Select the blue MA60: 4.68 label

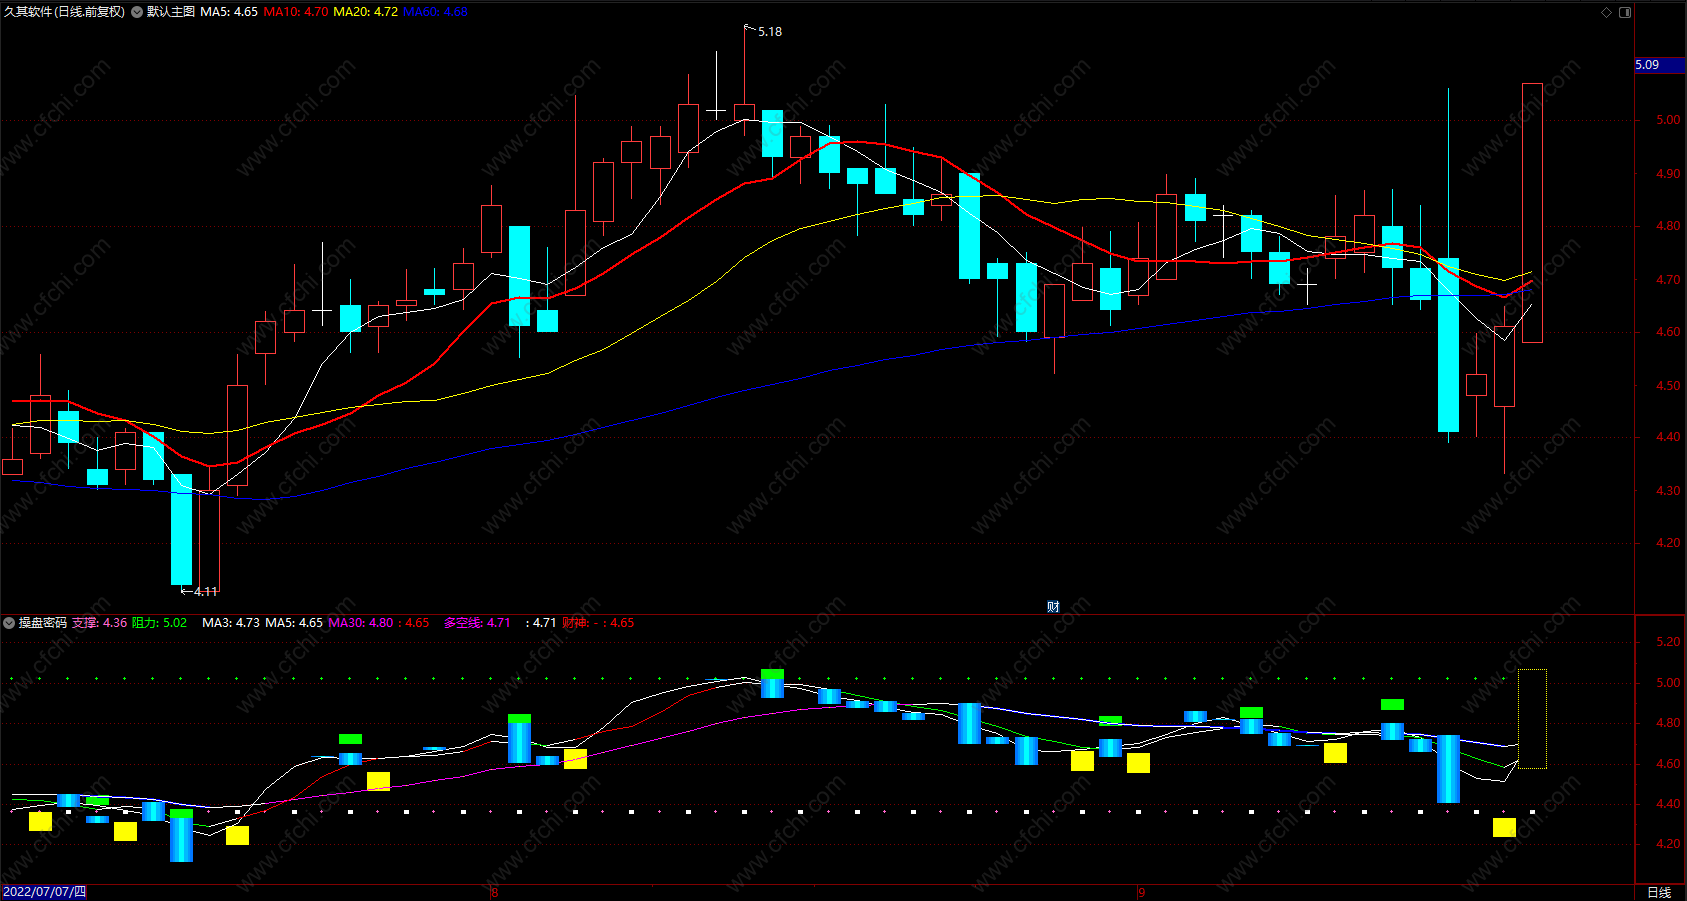click(x=435, y=12)
